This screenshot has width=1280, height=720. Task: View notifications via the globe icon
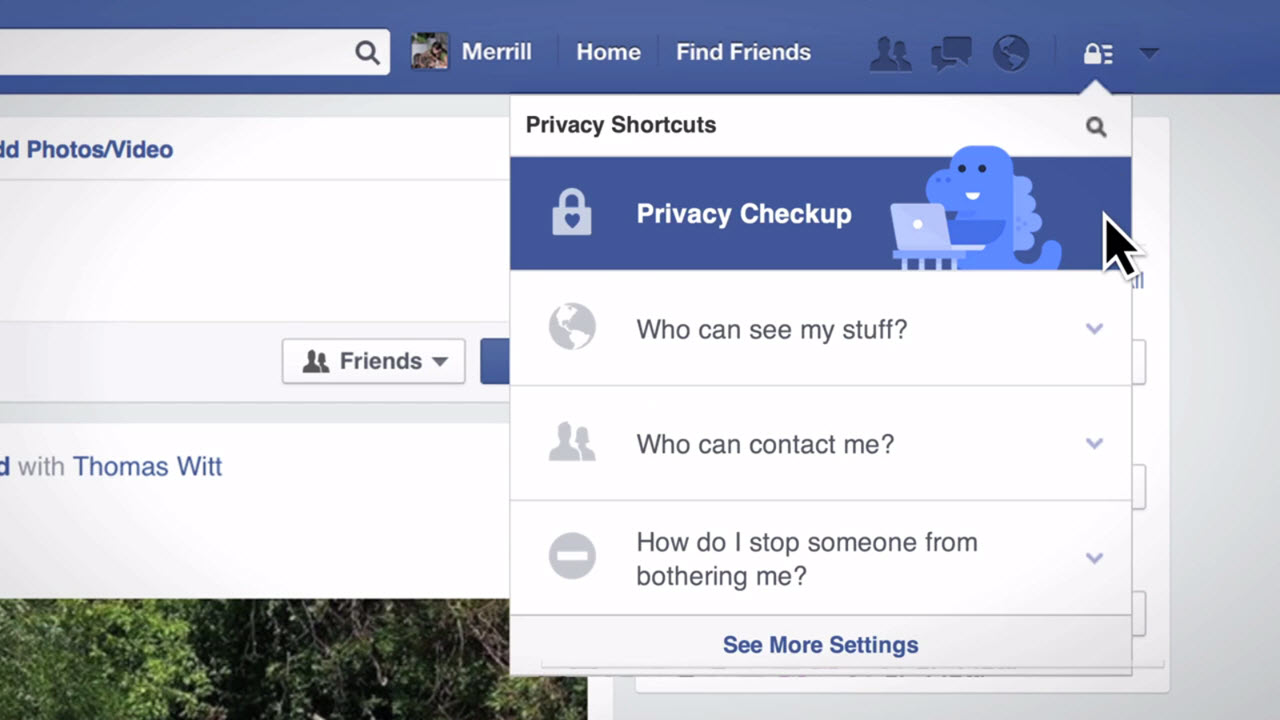pyautogui.click(x=1010, y=53)
